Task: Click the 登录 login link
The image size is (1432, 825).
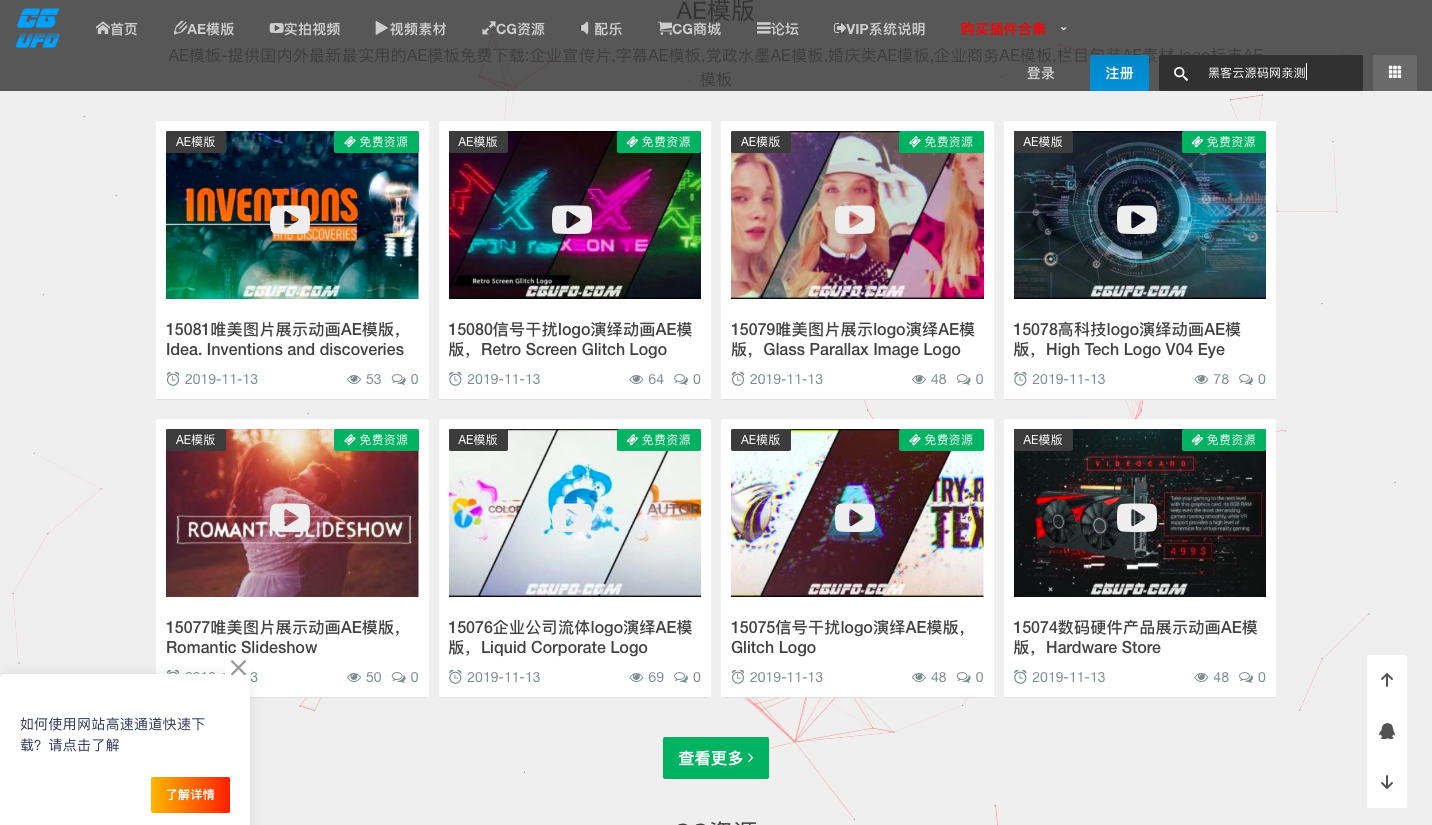Action: point(1040,73)
